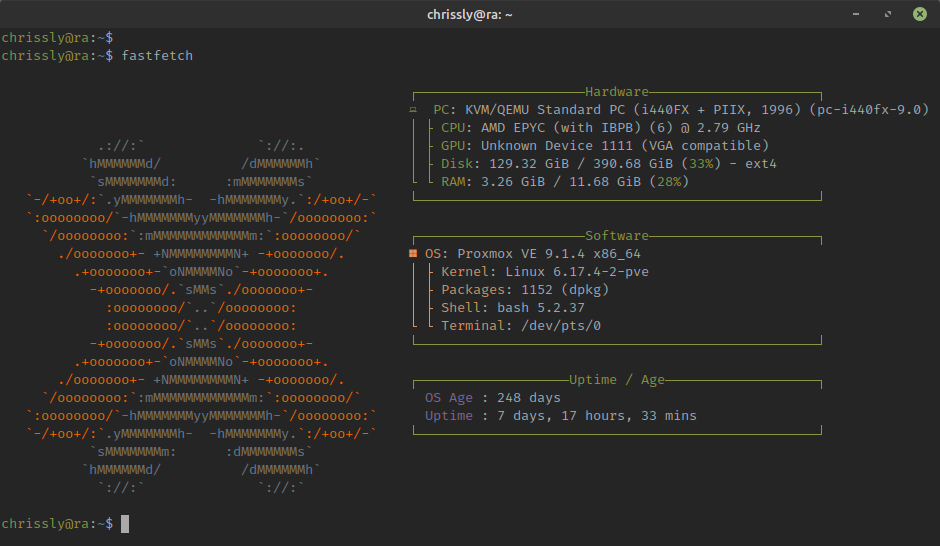Viewport: 940px width, 546px height.
Task: Click the window title 'chrissly@ra: ~'
Action: 469,14
